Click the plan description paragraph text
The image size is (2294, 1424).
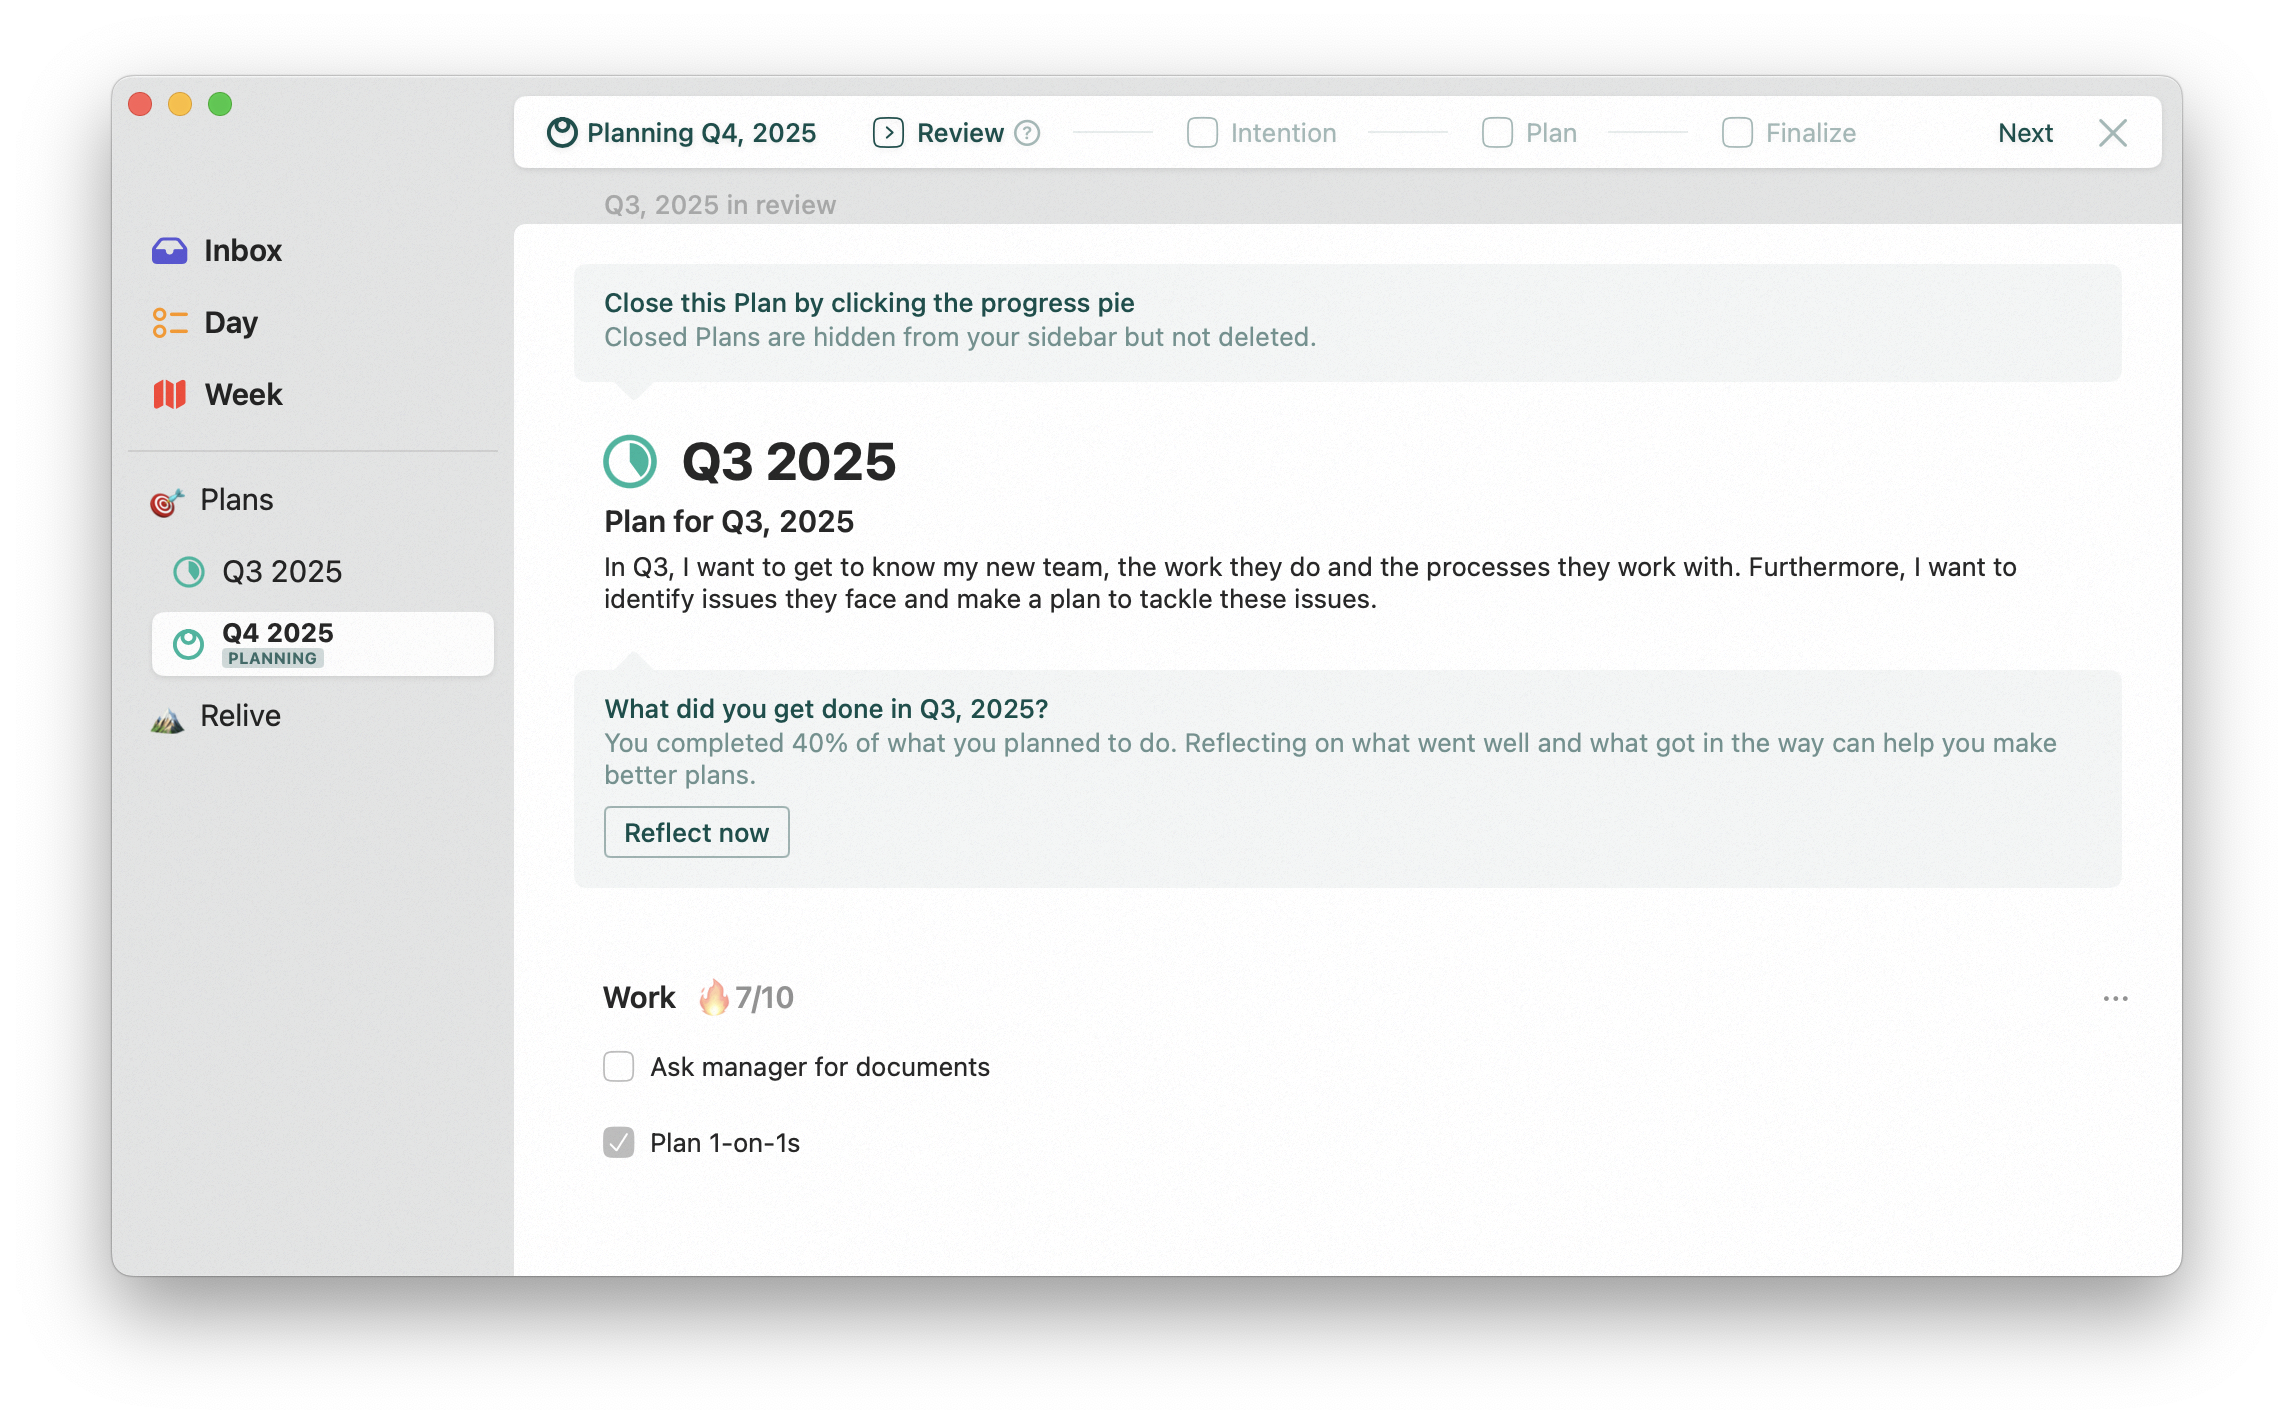[1310, 583]
